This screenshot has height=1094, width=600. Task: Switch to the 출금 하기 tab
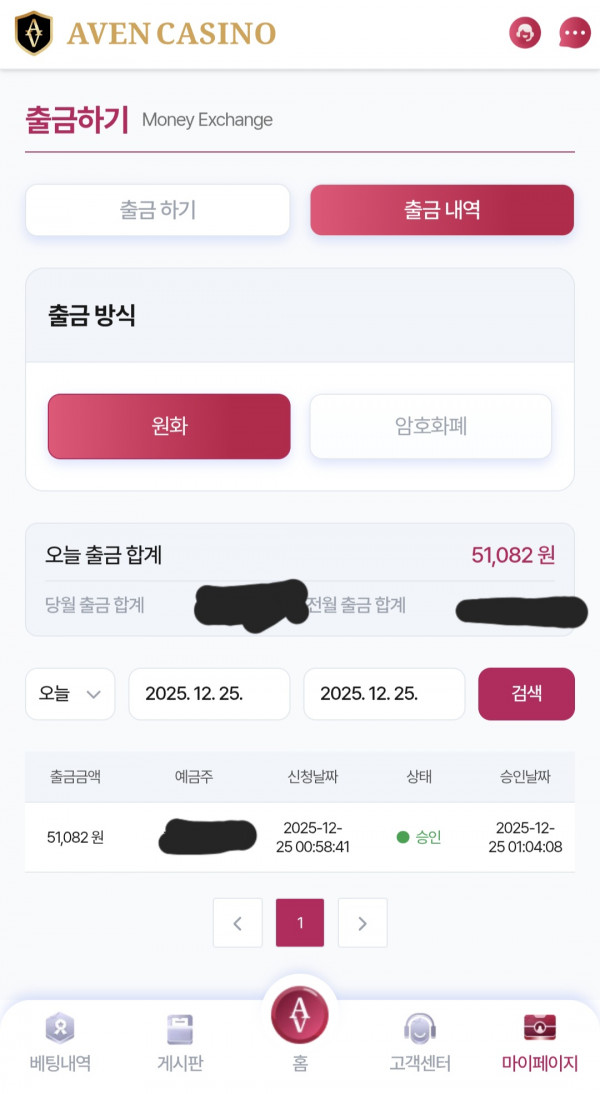pyautogui.click(x=157, y=210)
